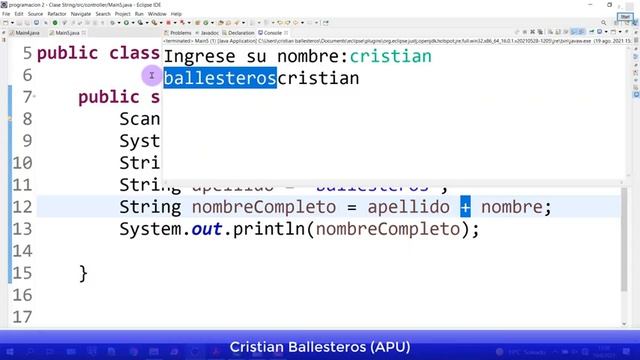Switch to the Problems view tab
The image size is (640, 360).
click(x=178, y=33)
